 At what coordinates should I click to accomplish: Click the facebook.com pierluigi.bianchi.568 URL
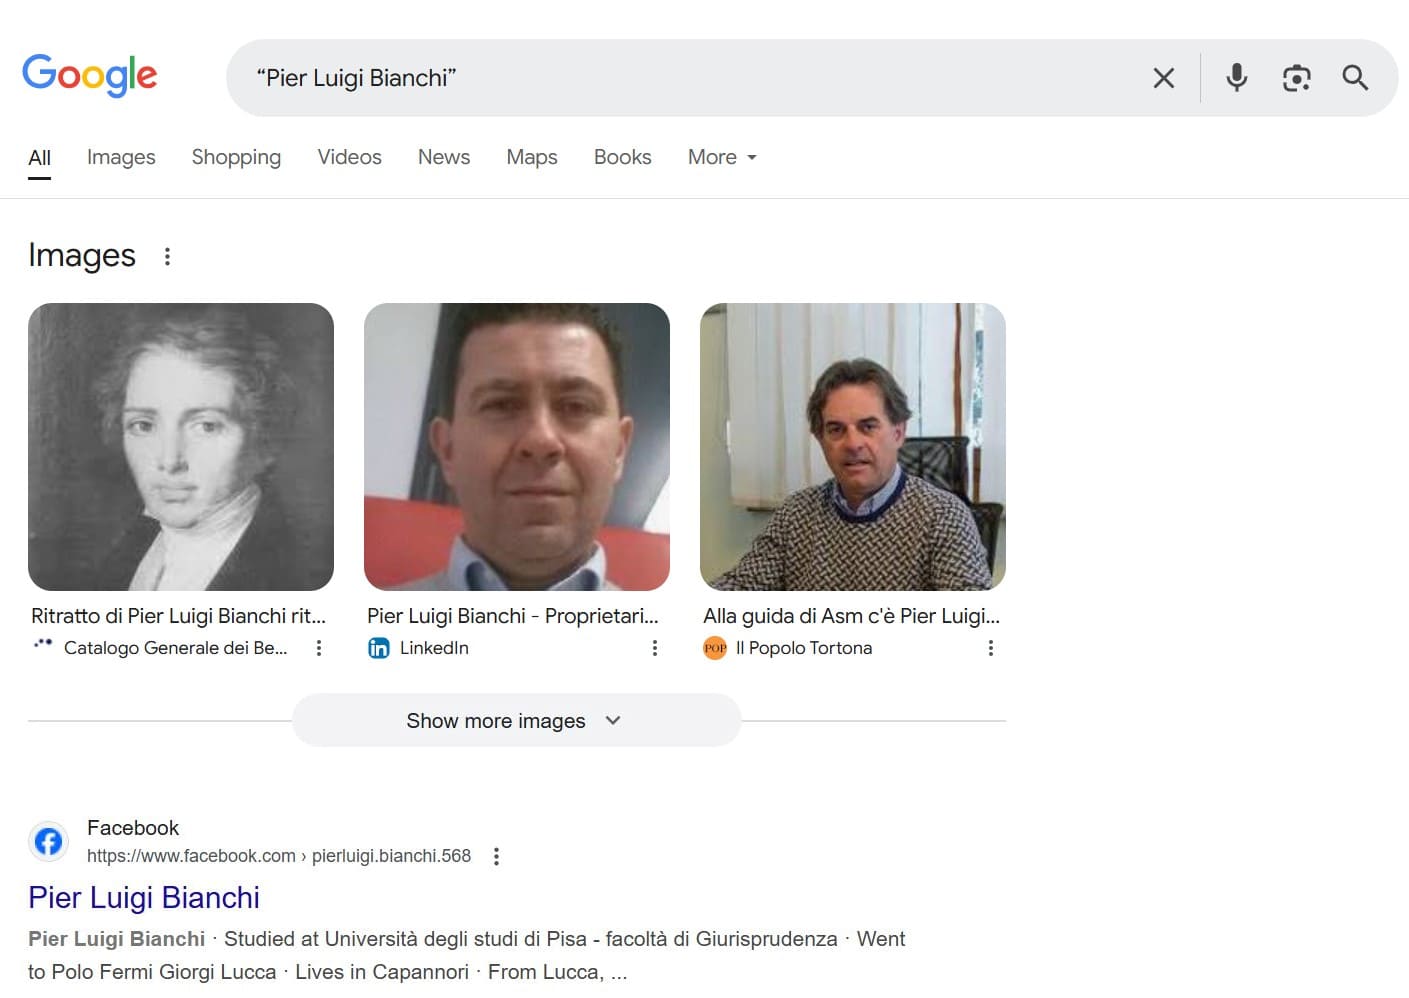point(279,856)
